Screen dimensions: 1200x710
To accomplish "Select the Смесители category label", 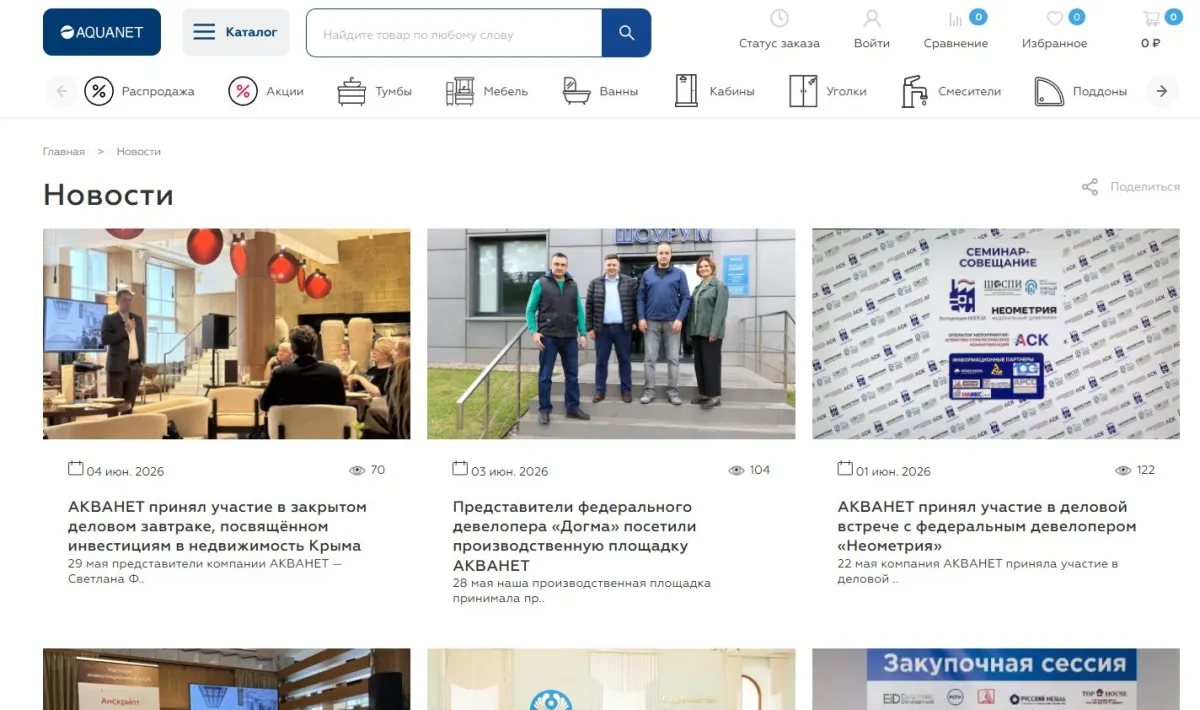I will pos(969,91).
